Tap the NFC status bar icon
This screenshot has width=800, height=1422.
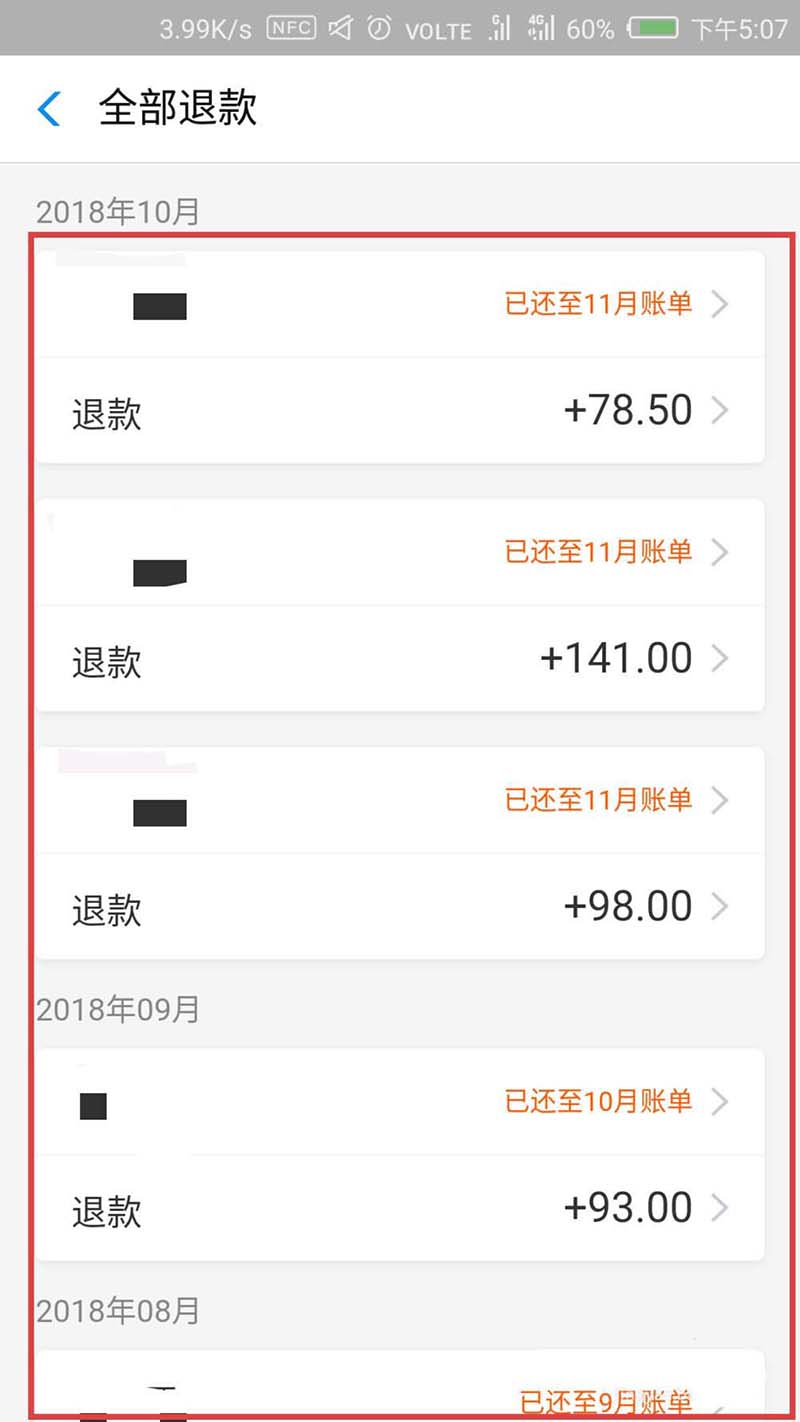[x=290, y=28]
